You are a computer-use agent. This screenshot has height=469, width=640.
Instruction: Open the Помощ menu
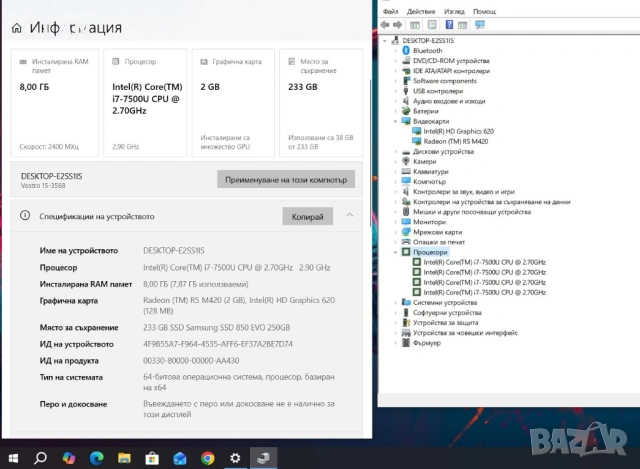484,11
